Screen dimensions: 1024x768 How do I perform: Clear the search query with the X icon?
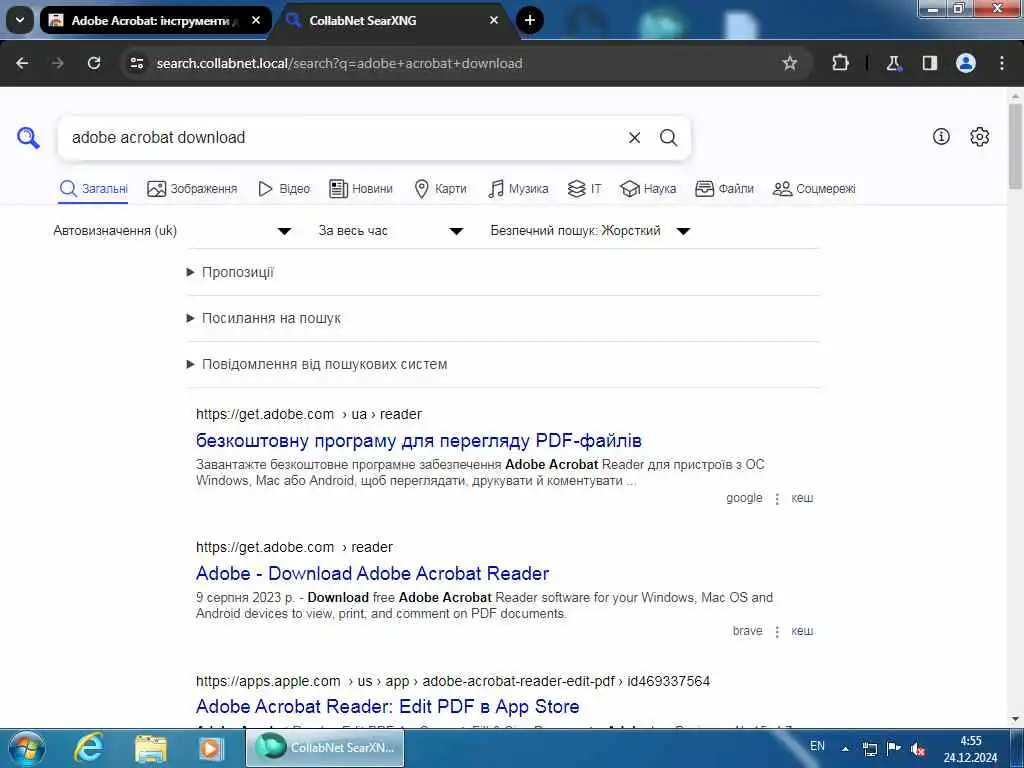pyautogui.click(x=634, y=138)
